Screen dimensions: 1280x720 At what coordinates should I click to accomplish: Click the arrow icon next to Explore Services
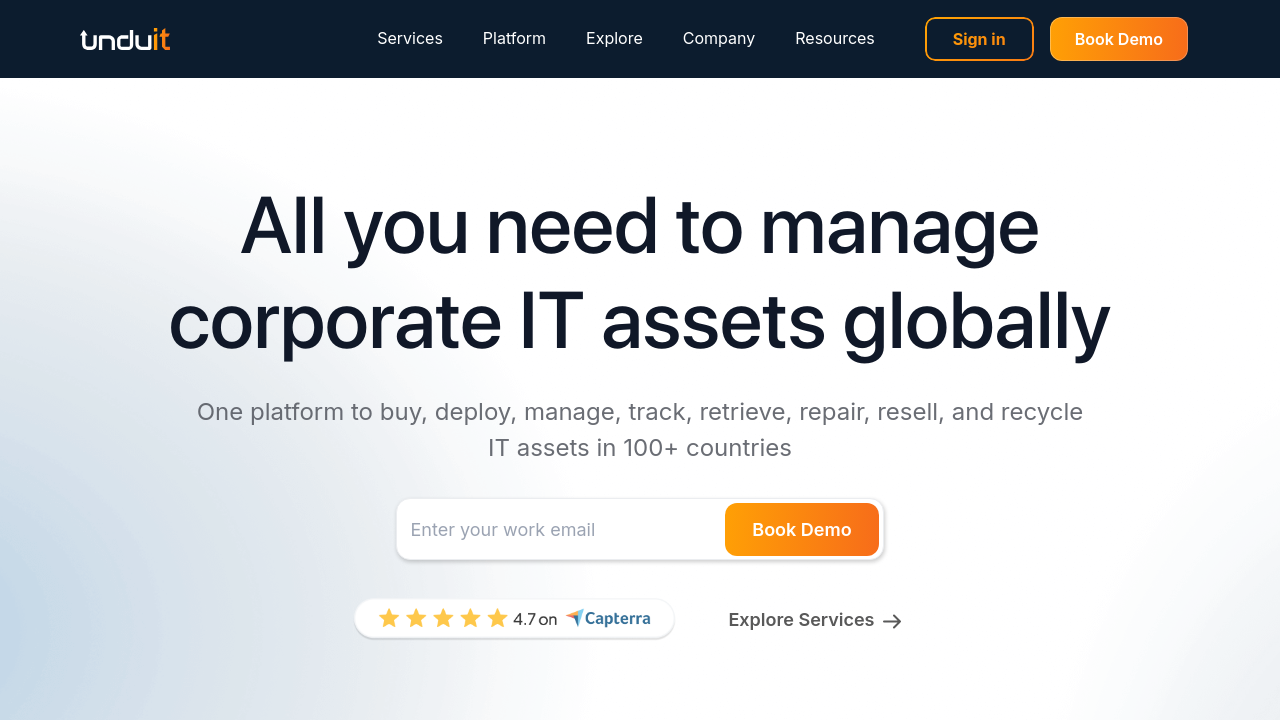click(893, 621)
